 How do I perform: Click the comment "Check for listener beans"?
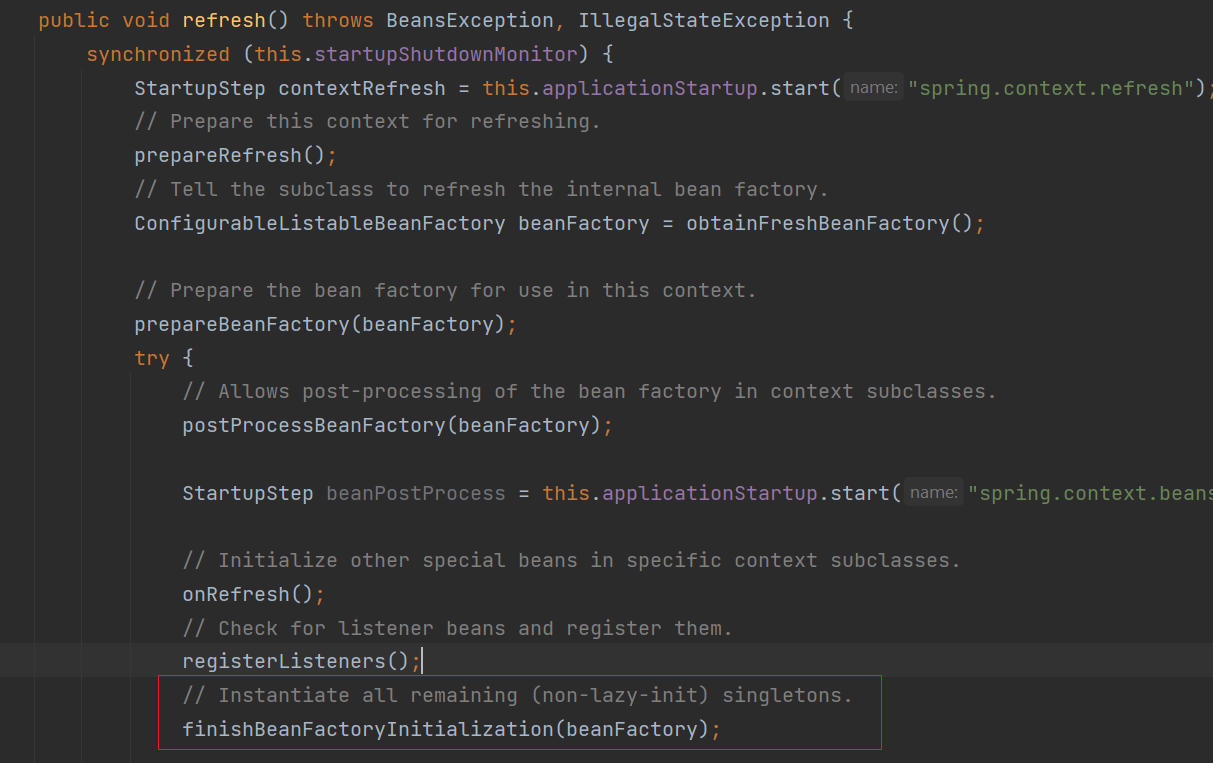457,629
